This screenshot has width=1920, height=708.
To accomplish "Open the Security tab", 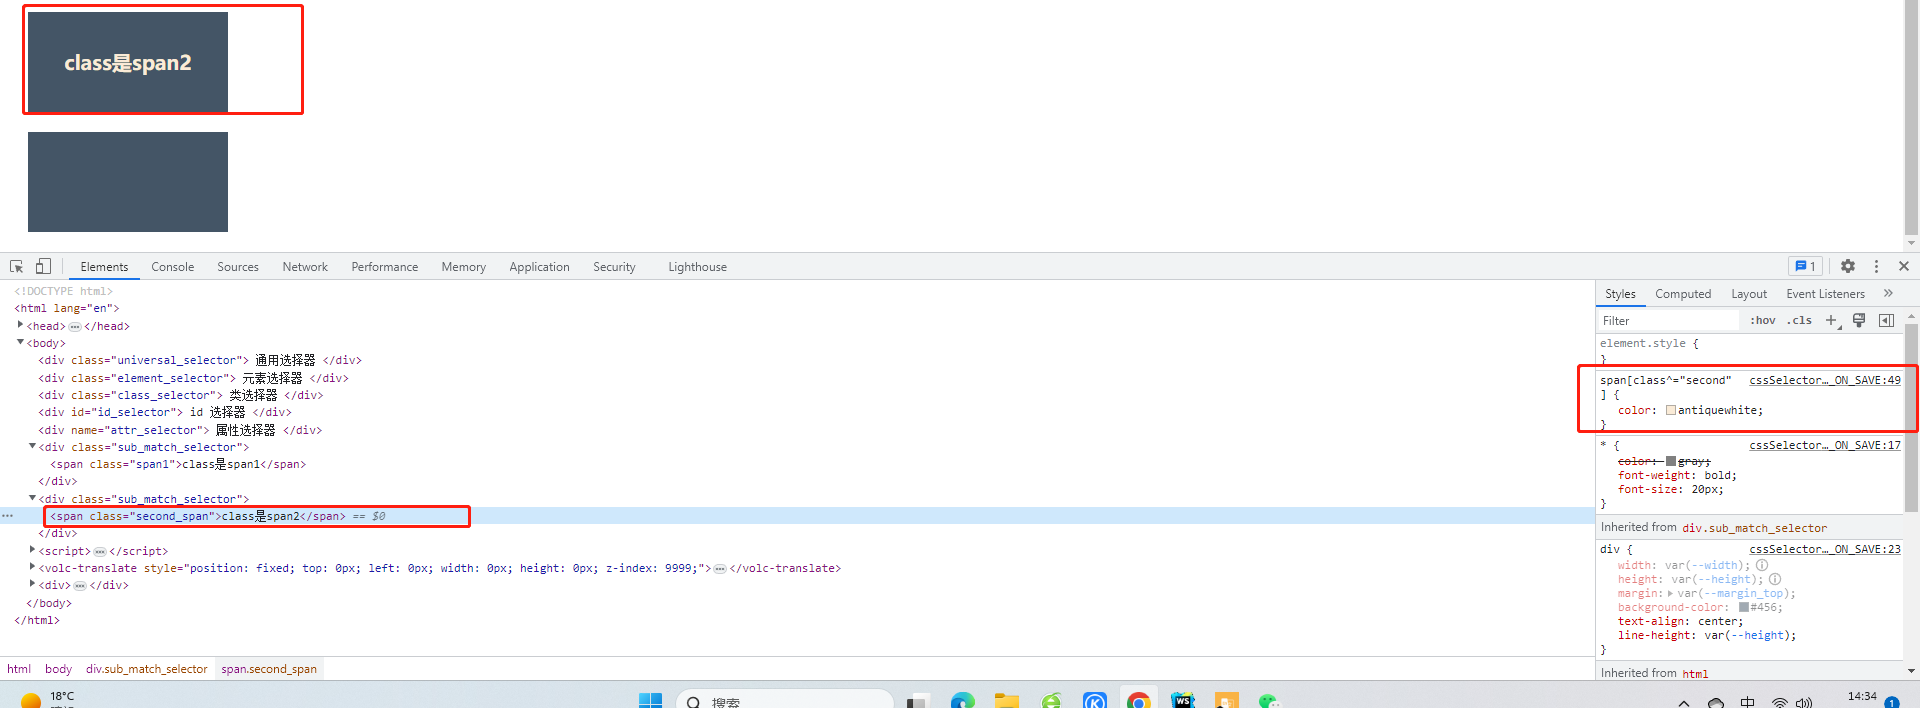I will [x=614, y=267].
